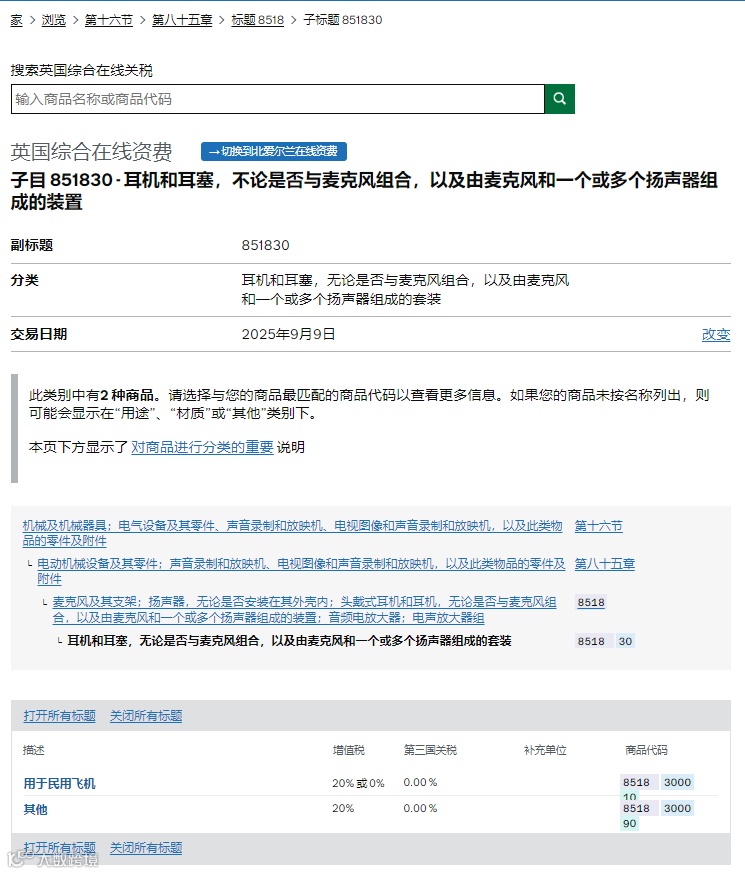745x874 pixels.
Task: Open the 其他 commodity row
Action: [35, 809]
